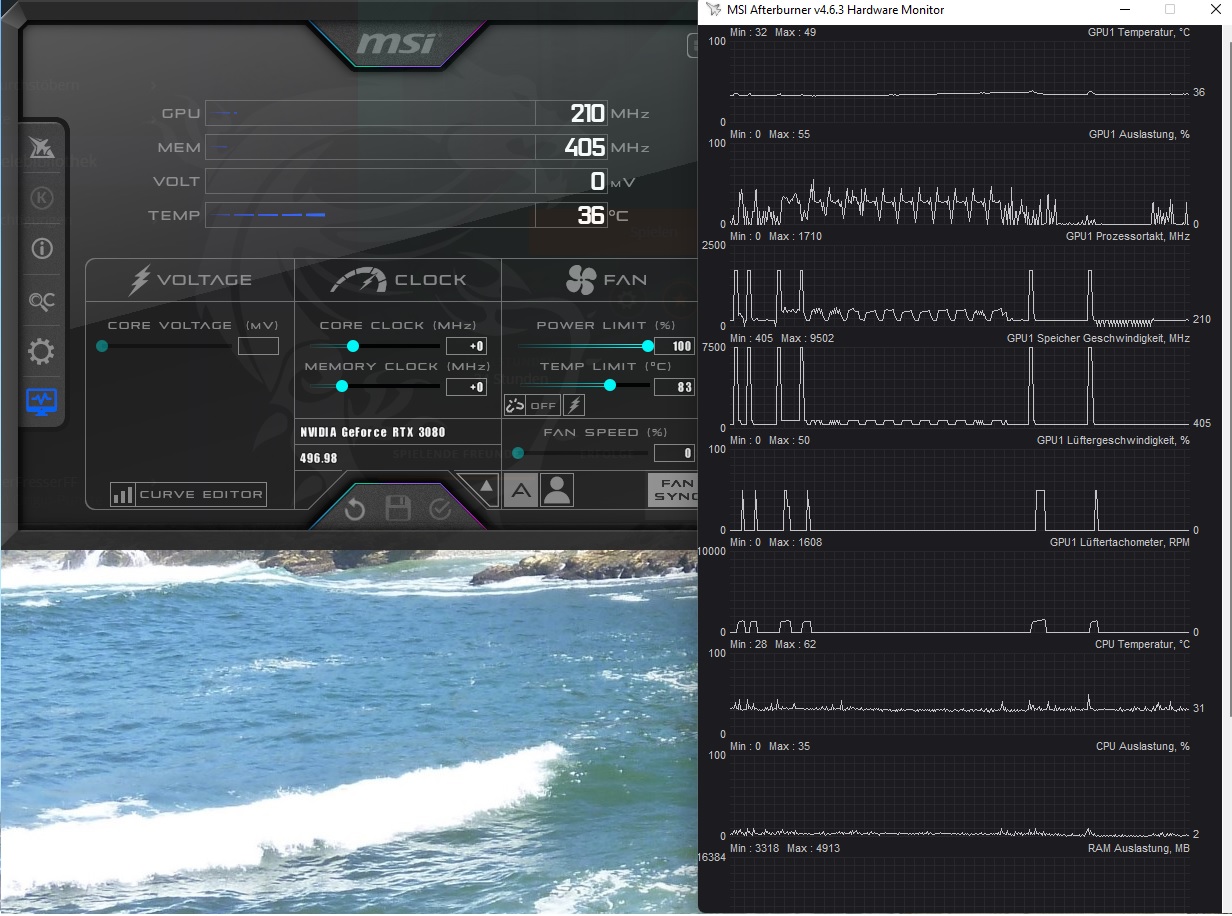Image resolution: width=1232 pixels, height=916 pixels.
Task: Focus the Power Limit 100 value field
Action: coord(674,346)
